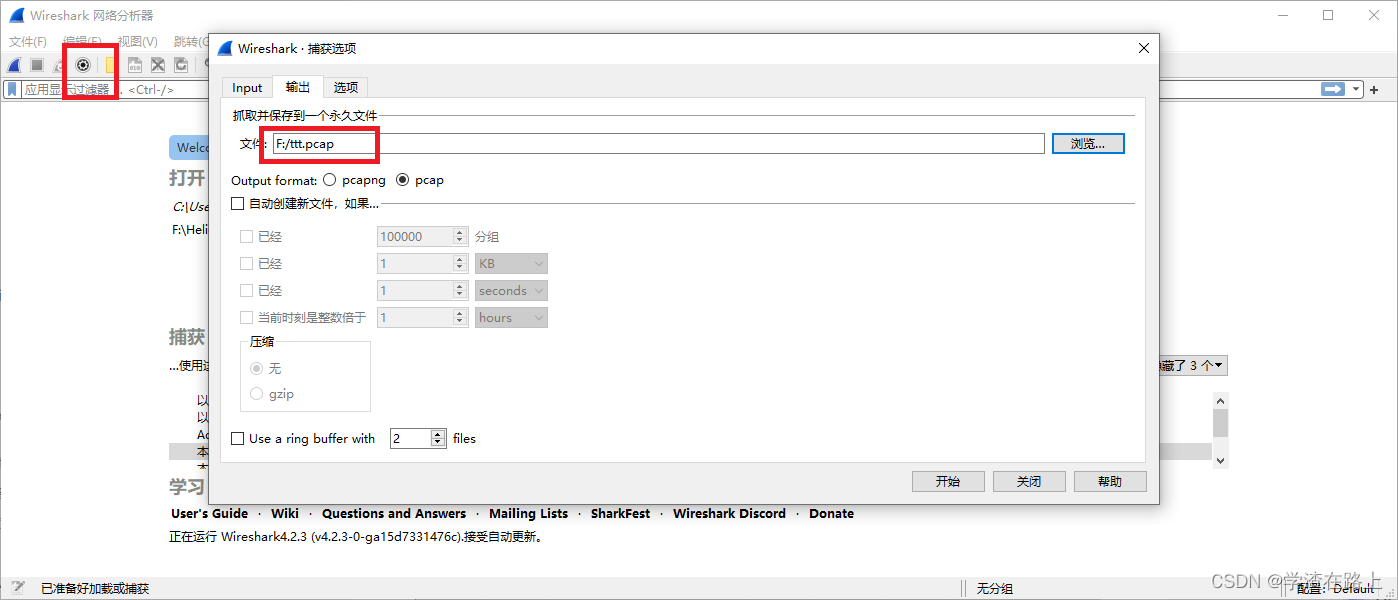Click the 开始 start button
Viewport: 1398px width, 600px height.
point(948,482)
